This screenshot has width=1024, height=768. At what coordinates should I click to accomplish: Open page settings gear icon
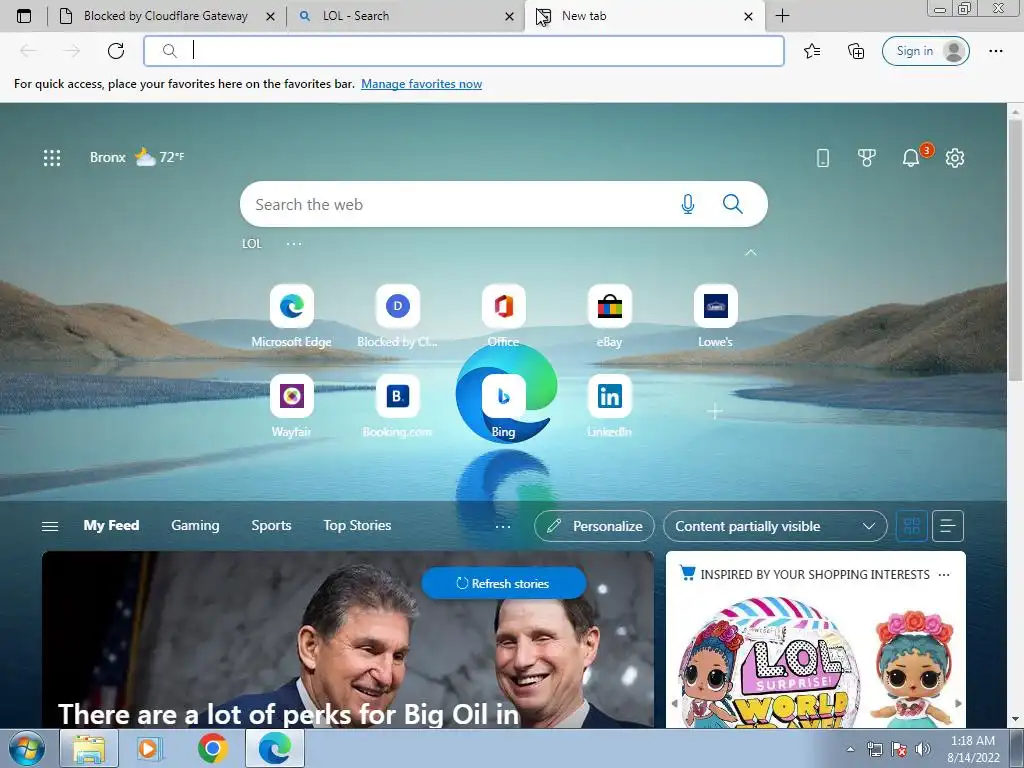[x=955, y=157]
